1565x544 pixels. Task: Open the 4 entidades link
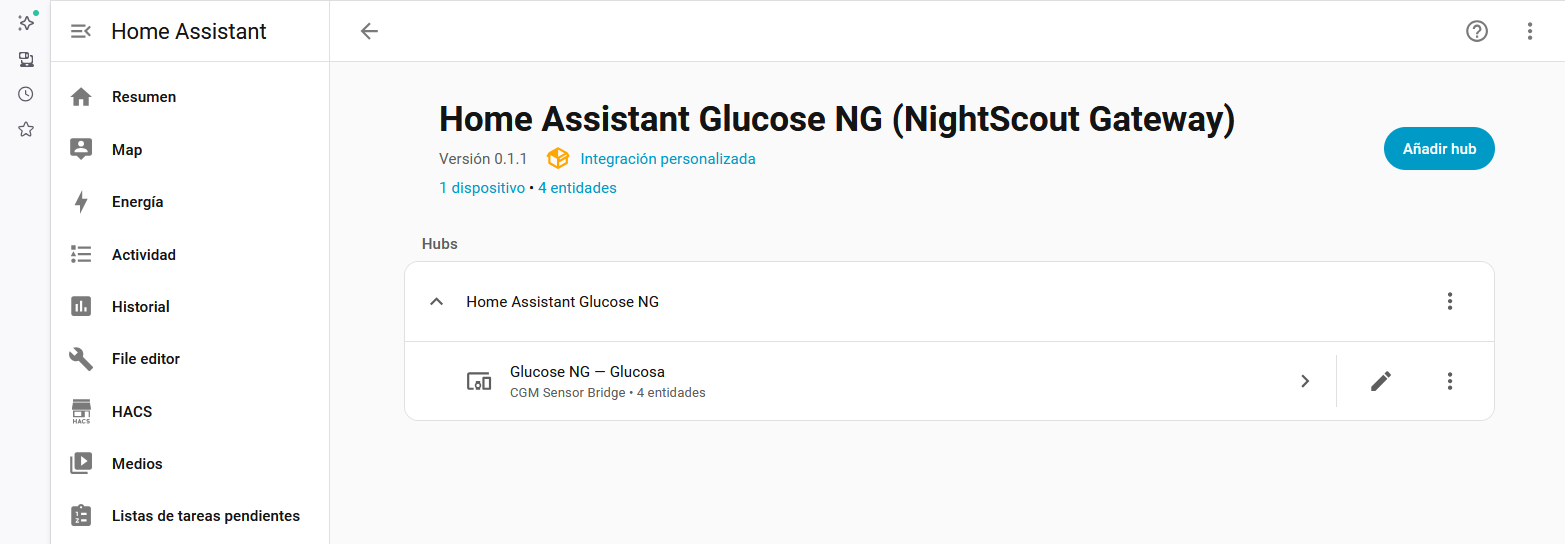(x=577, y=188)
